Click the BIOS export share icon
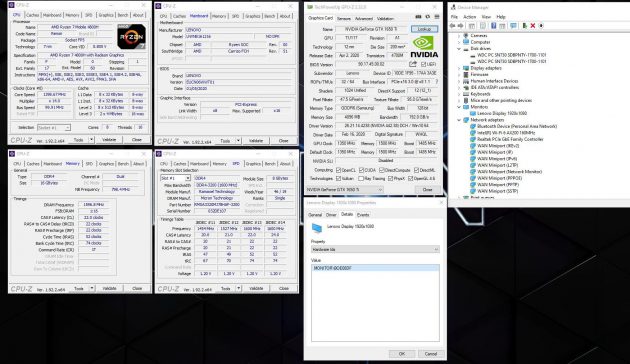Image resolution: width=630 pixels, height=364 pixels. (413, 64)
